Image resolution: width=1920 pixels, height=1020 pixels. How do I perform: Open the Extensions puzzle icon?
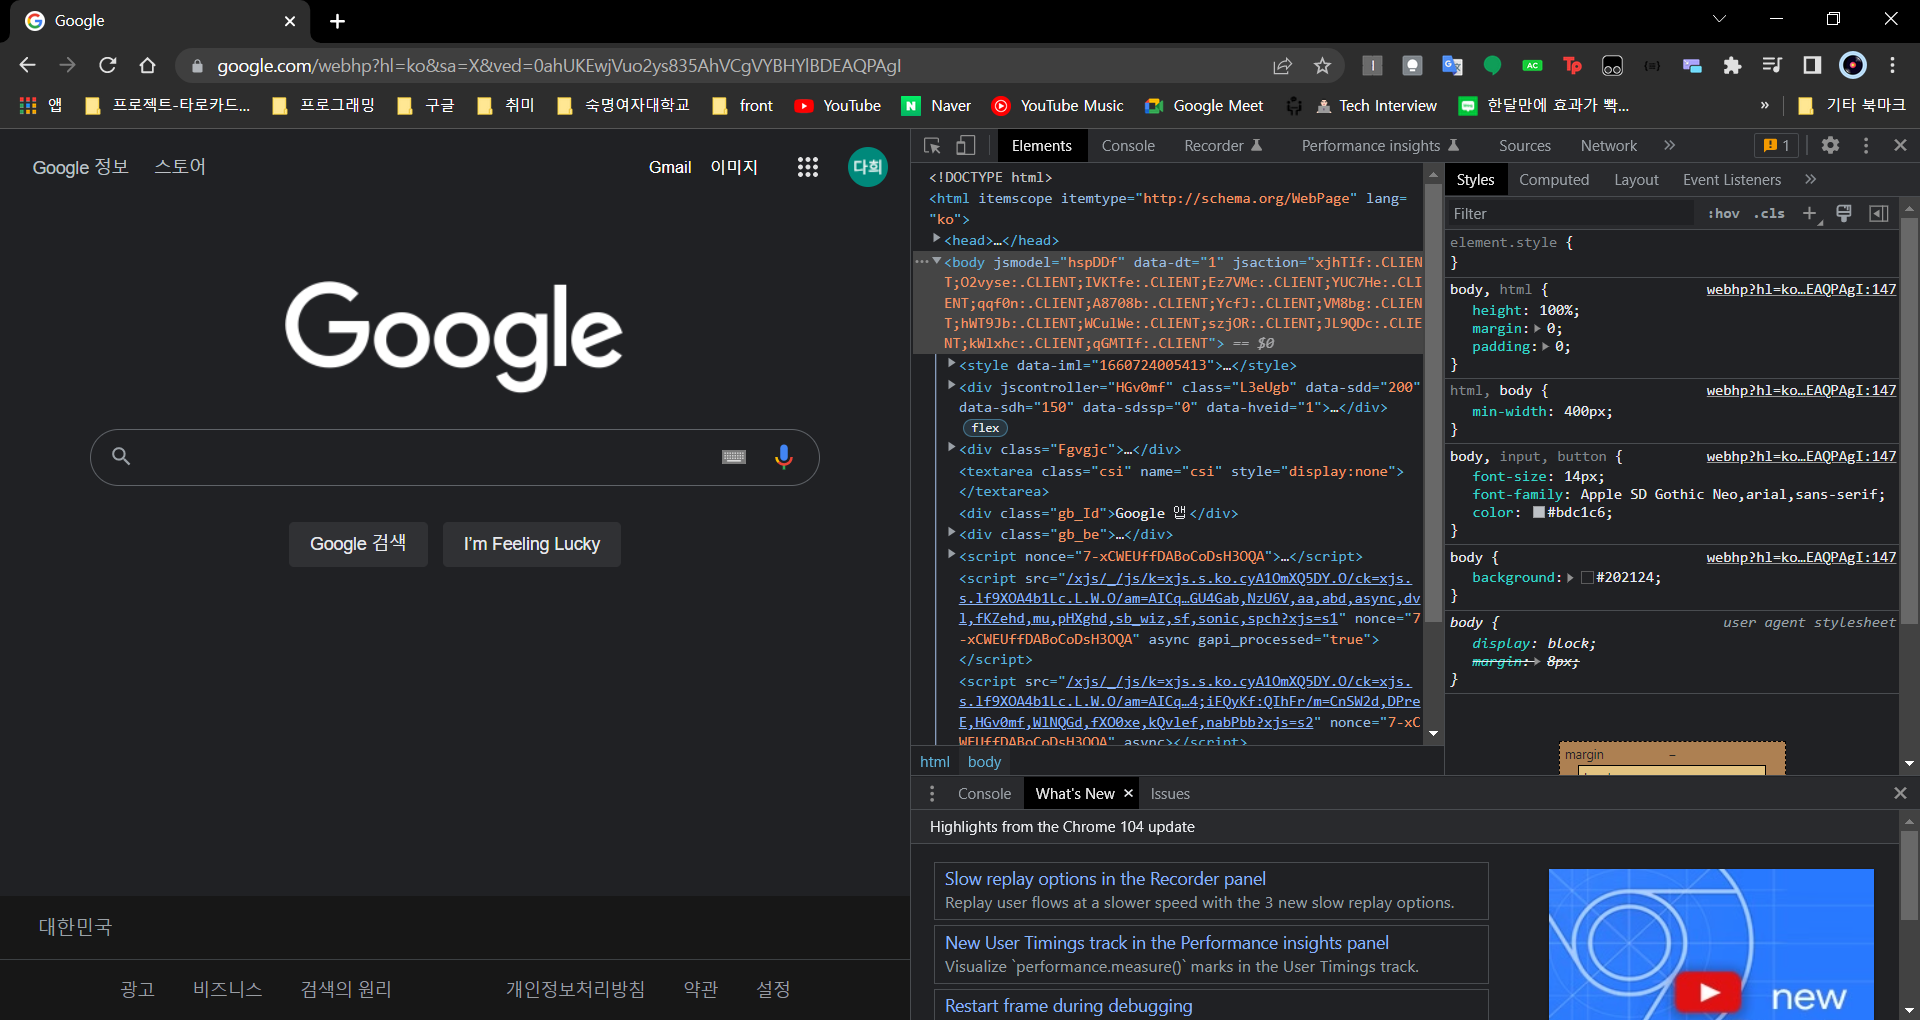pos(1732,66)
